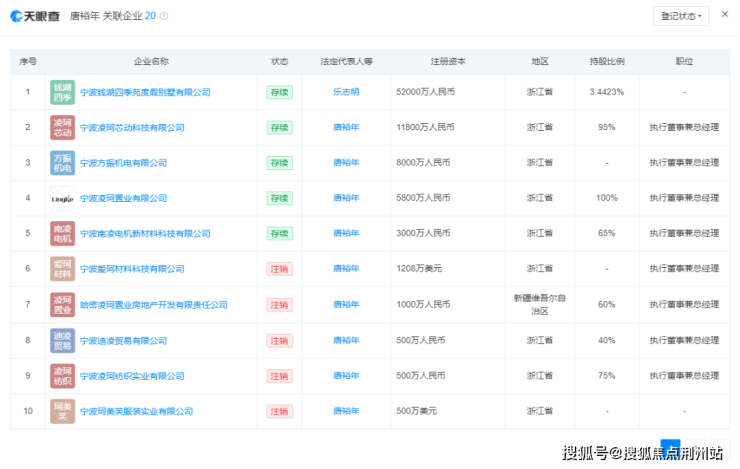The width and height of the screenshot is (740, 469).
Task: Click the 方振机电 company logo
Action: tap(62, 163)
